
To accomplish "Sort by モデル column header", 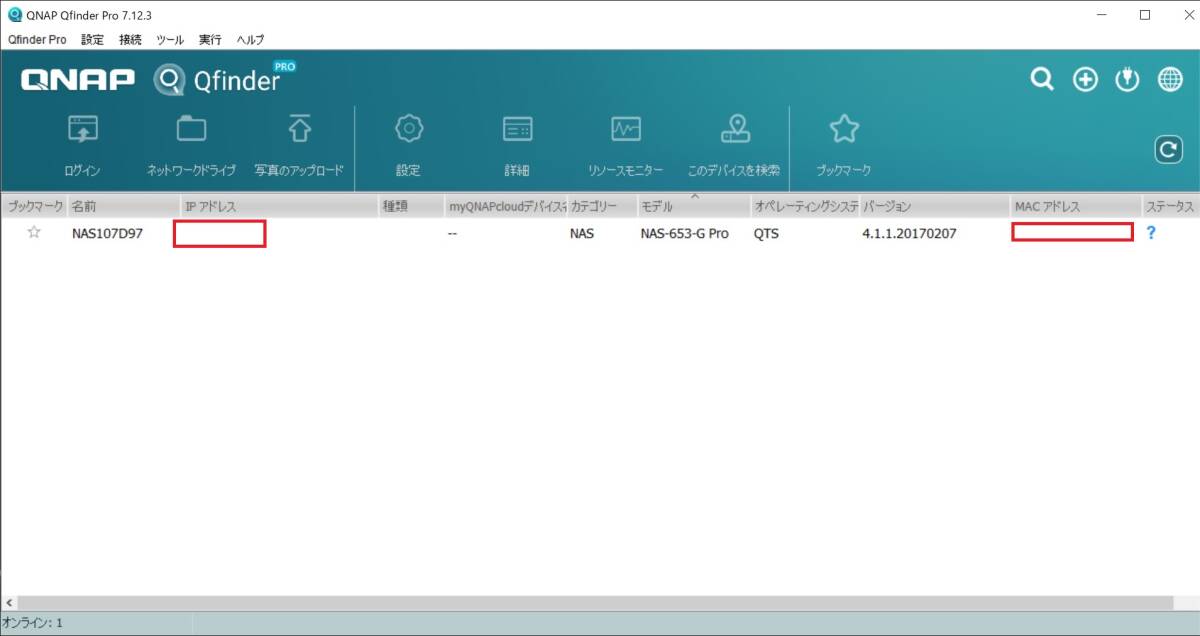I will coord(693,206).
